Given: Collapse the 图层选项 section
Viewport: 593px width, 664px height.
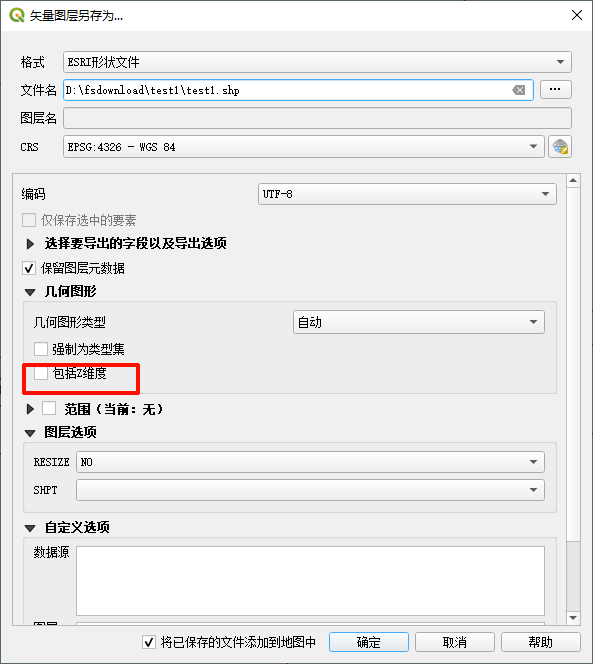Looking at the screenshot, I should (x=30, y=433).
